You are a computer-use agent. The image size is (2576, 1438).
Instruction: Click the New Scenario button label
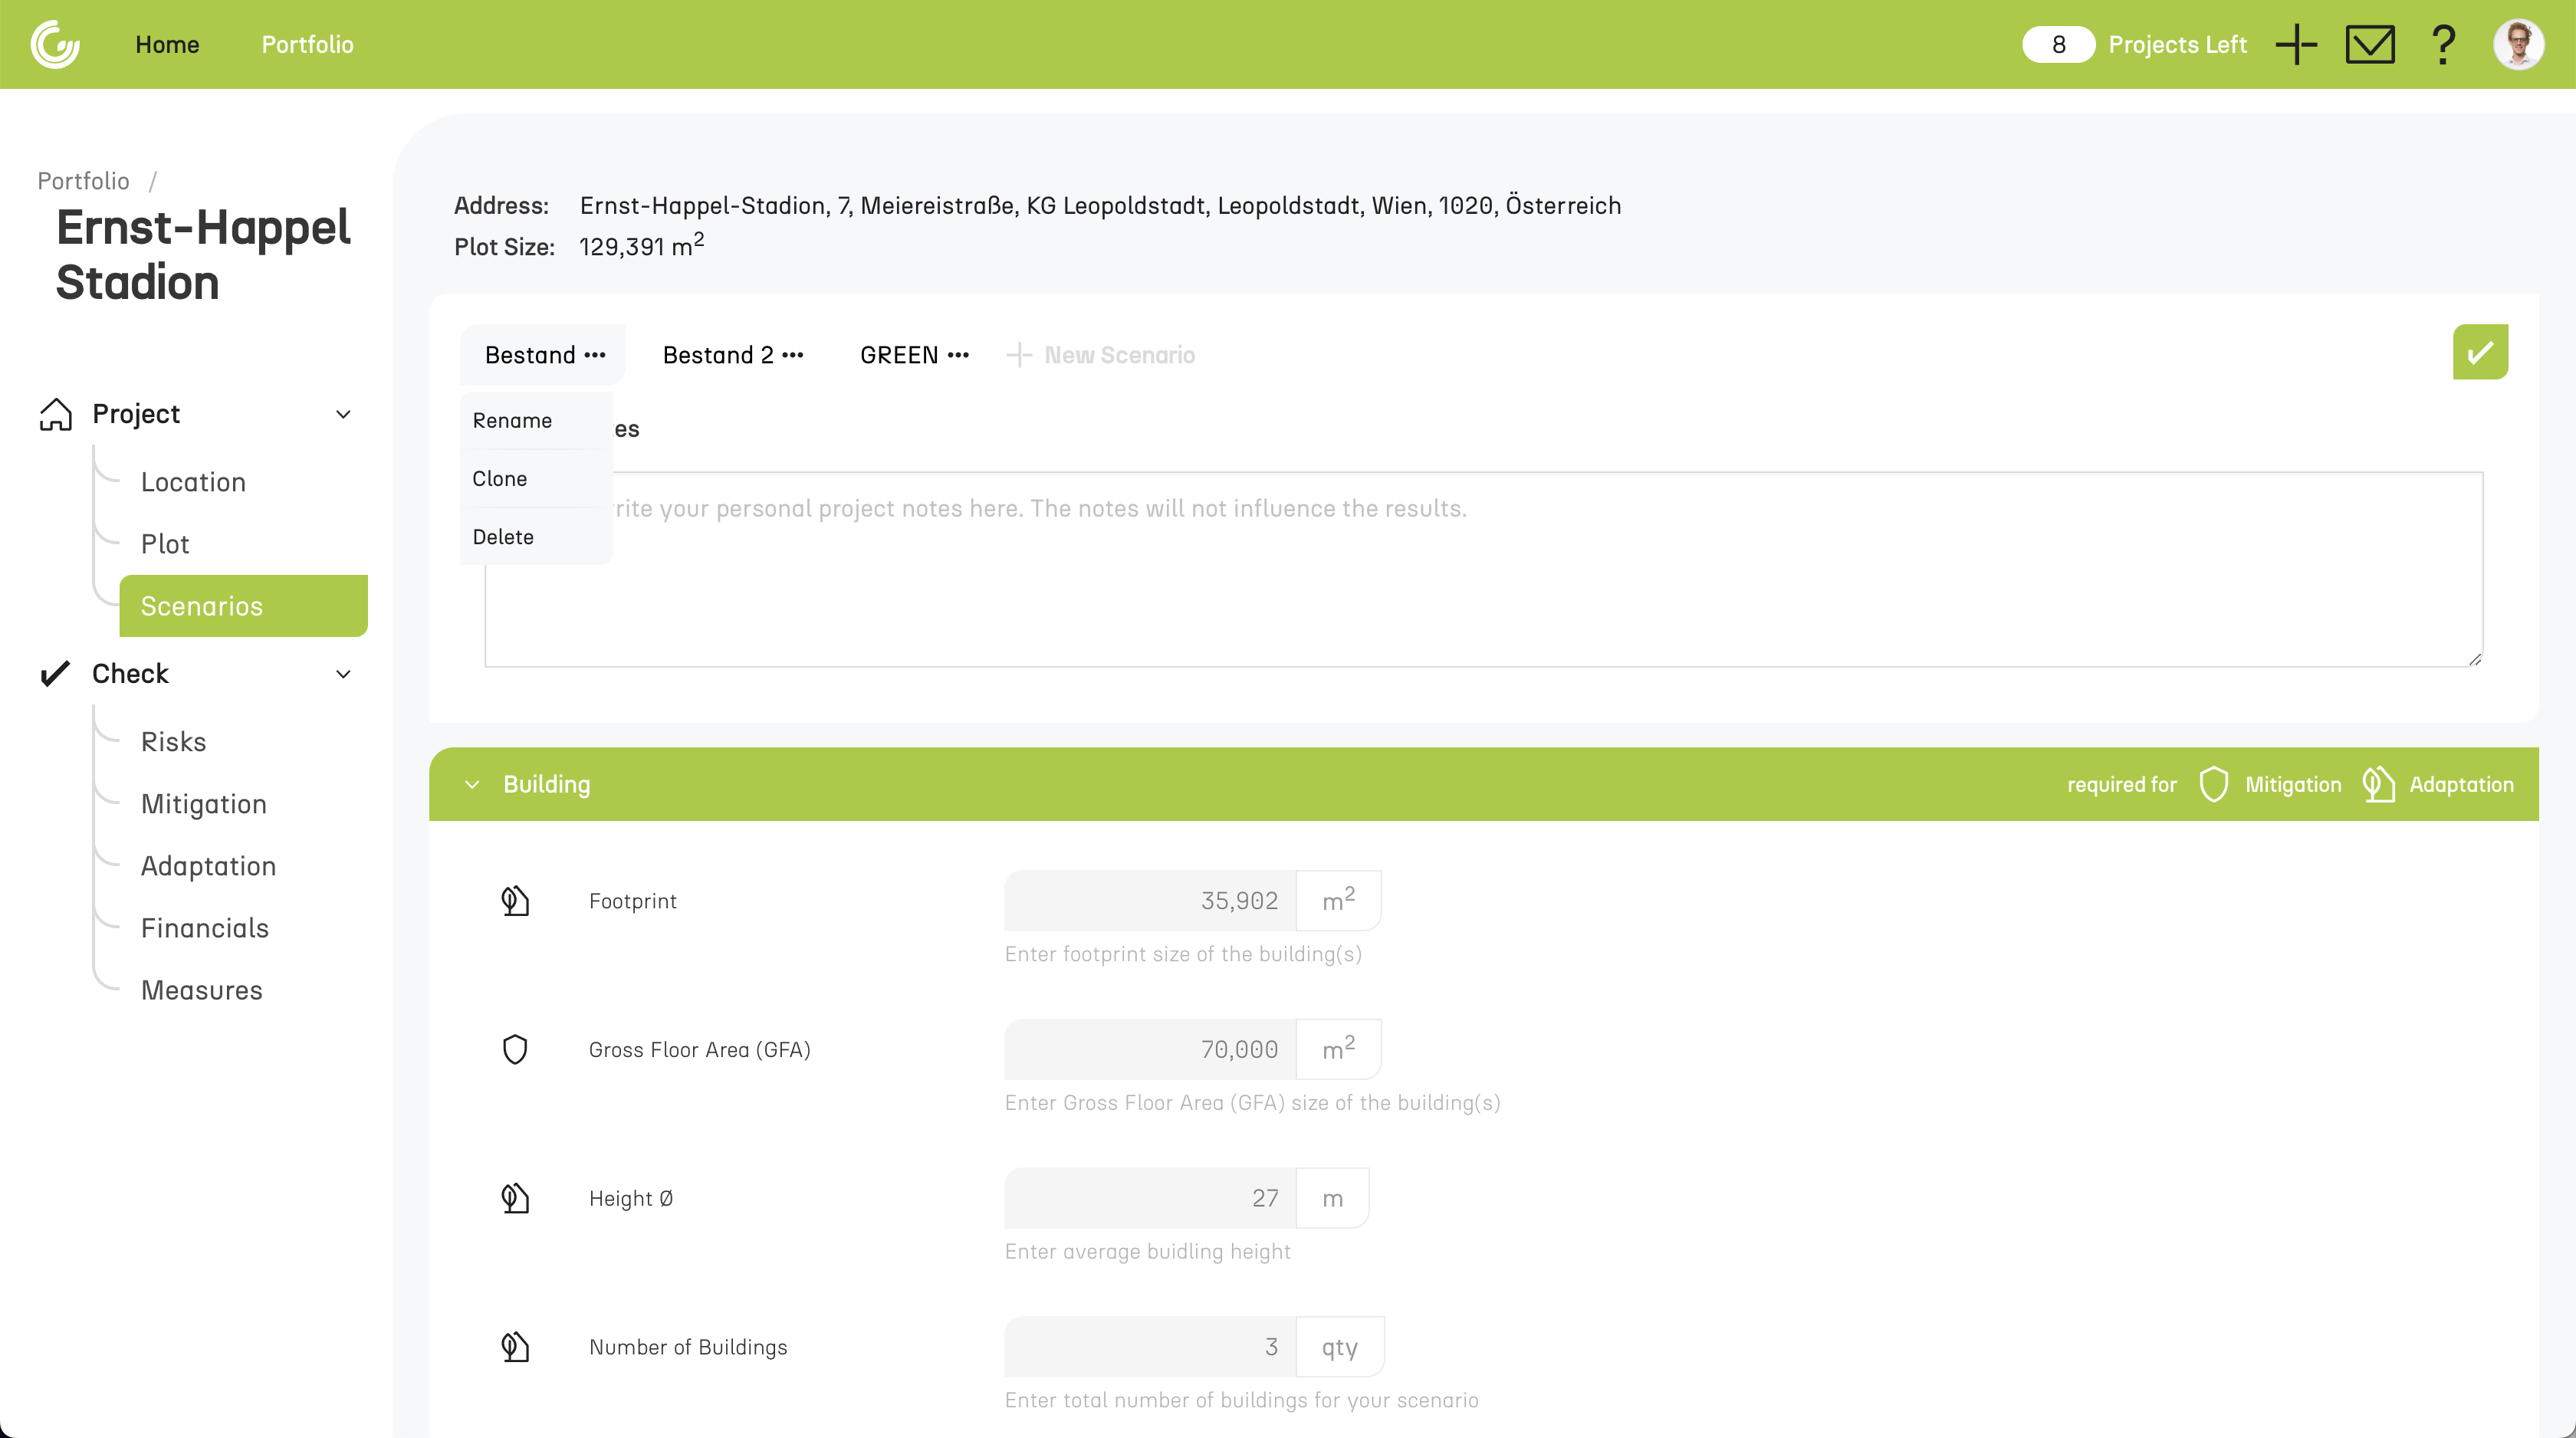coord(1119,355)
